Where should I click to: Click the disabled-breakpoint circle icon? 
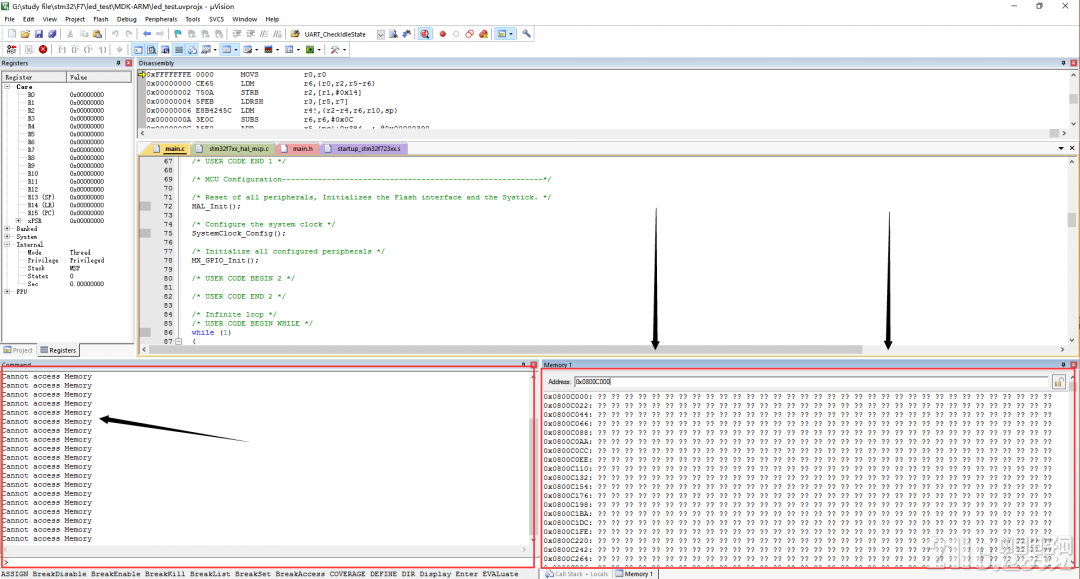click(x=456, y=34)
